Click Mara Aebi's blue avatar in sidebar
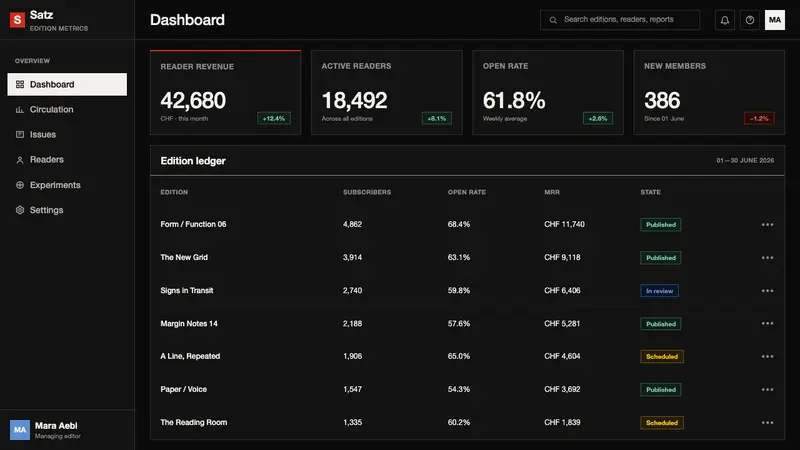This screenshot has width=800, height=450. 20,430
